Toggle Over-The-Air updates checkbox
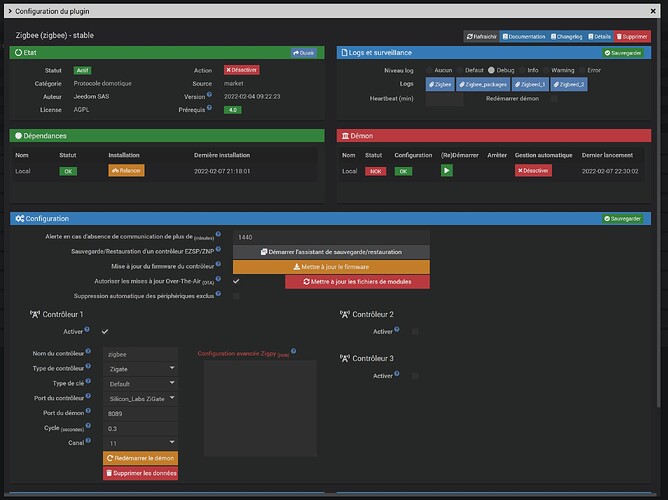This screenshot has height=500, width=668. pyautogui.click(x=236, y=282)
